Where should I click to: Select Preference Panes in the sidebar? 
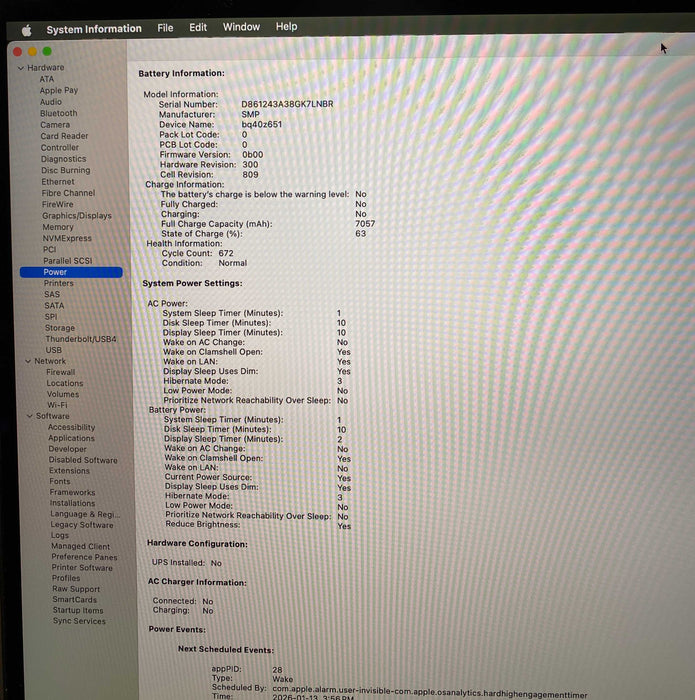pos(84,557)
